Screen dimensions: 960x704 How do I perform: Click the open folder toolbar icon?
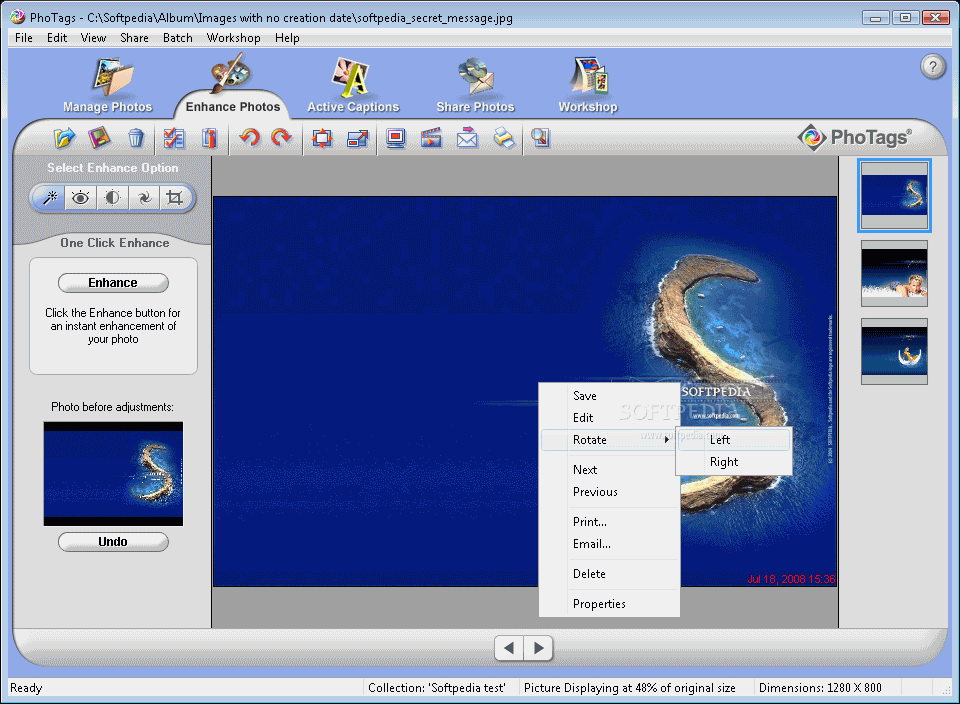[x=64, y=138]
